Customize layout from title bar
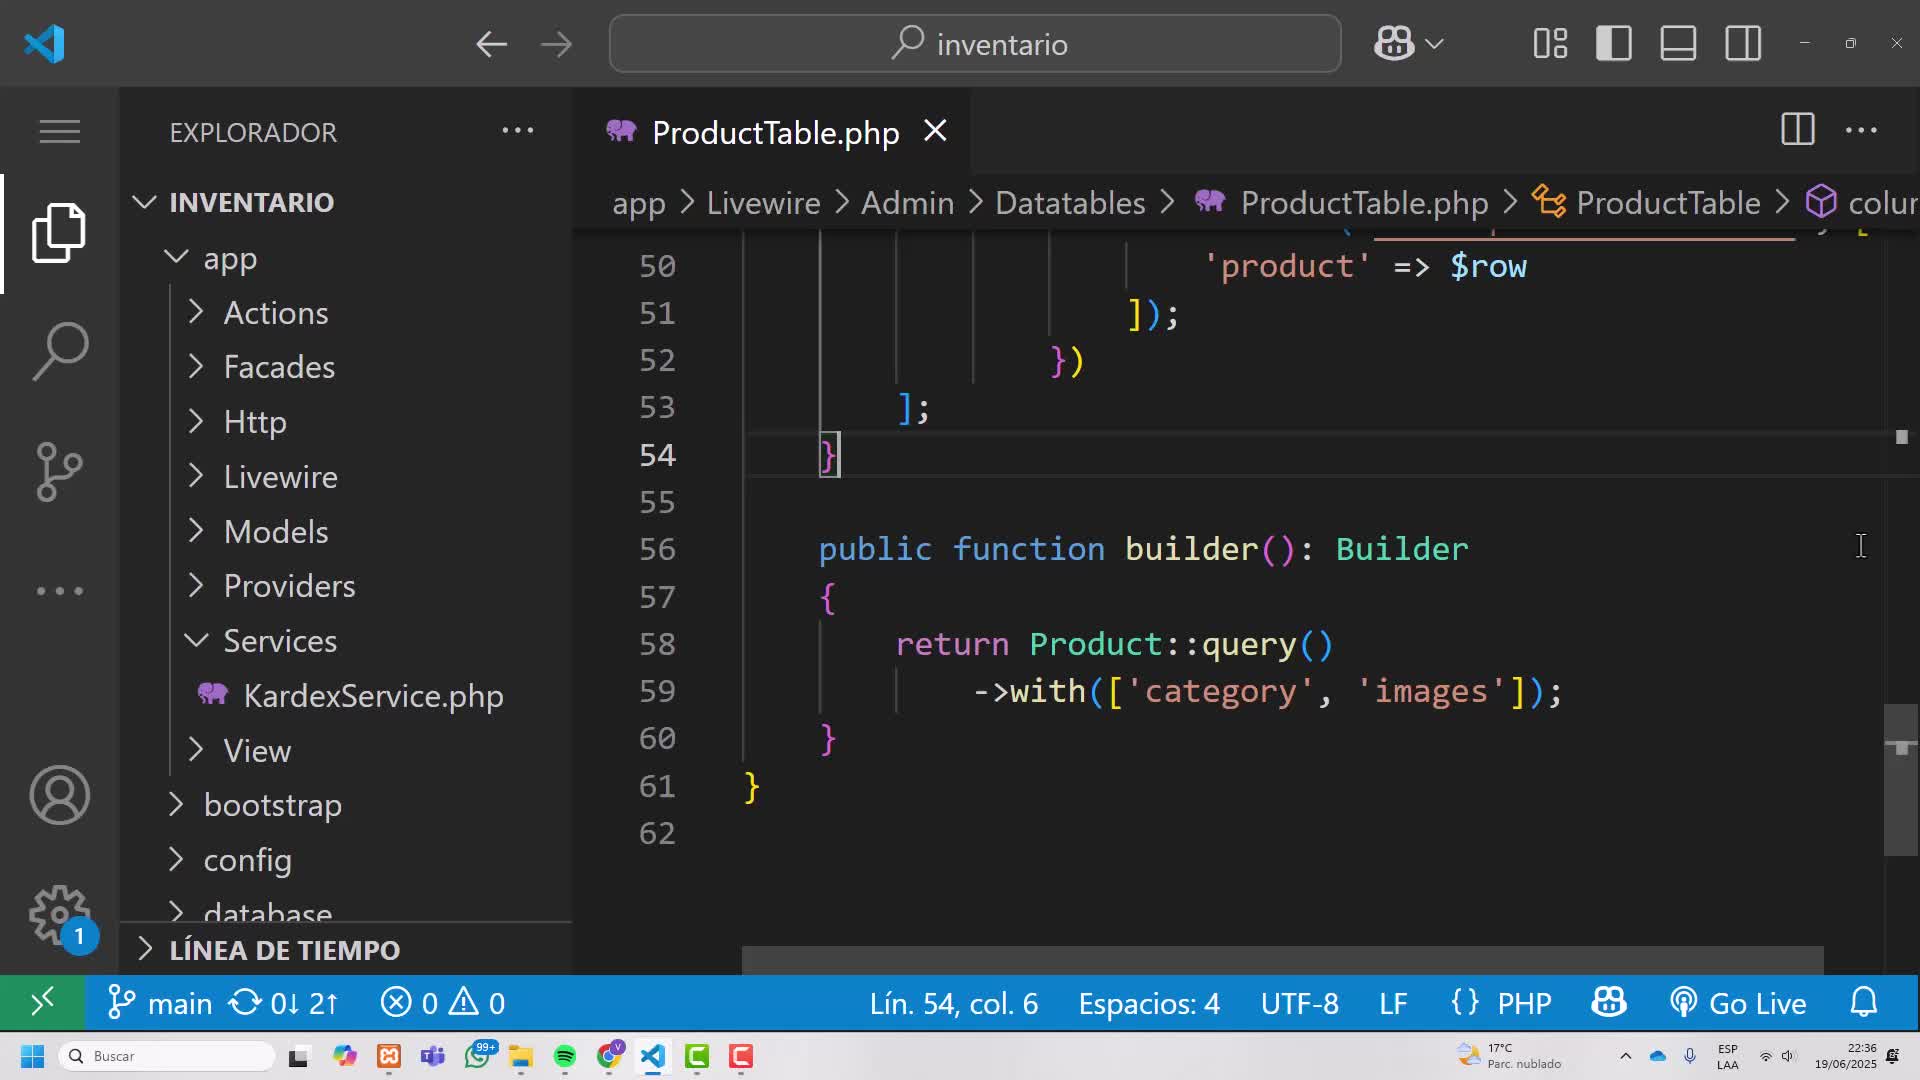This screenshot has width=1920, height=1080. pyautogui.click(x=1550, y=44)
